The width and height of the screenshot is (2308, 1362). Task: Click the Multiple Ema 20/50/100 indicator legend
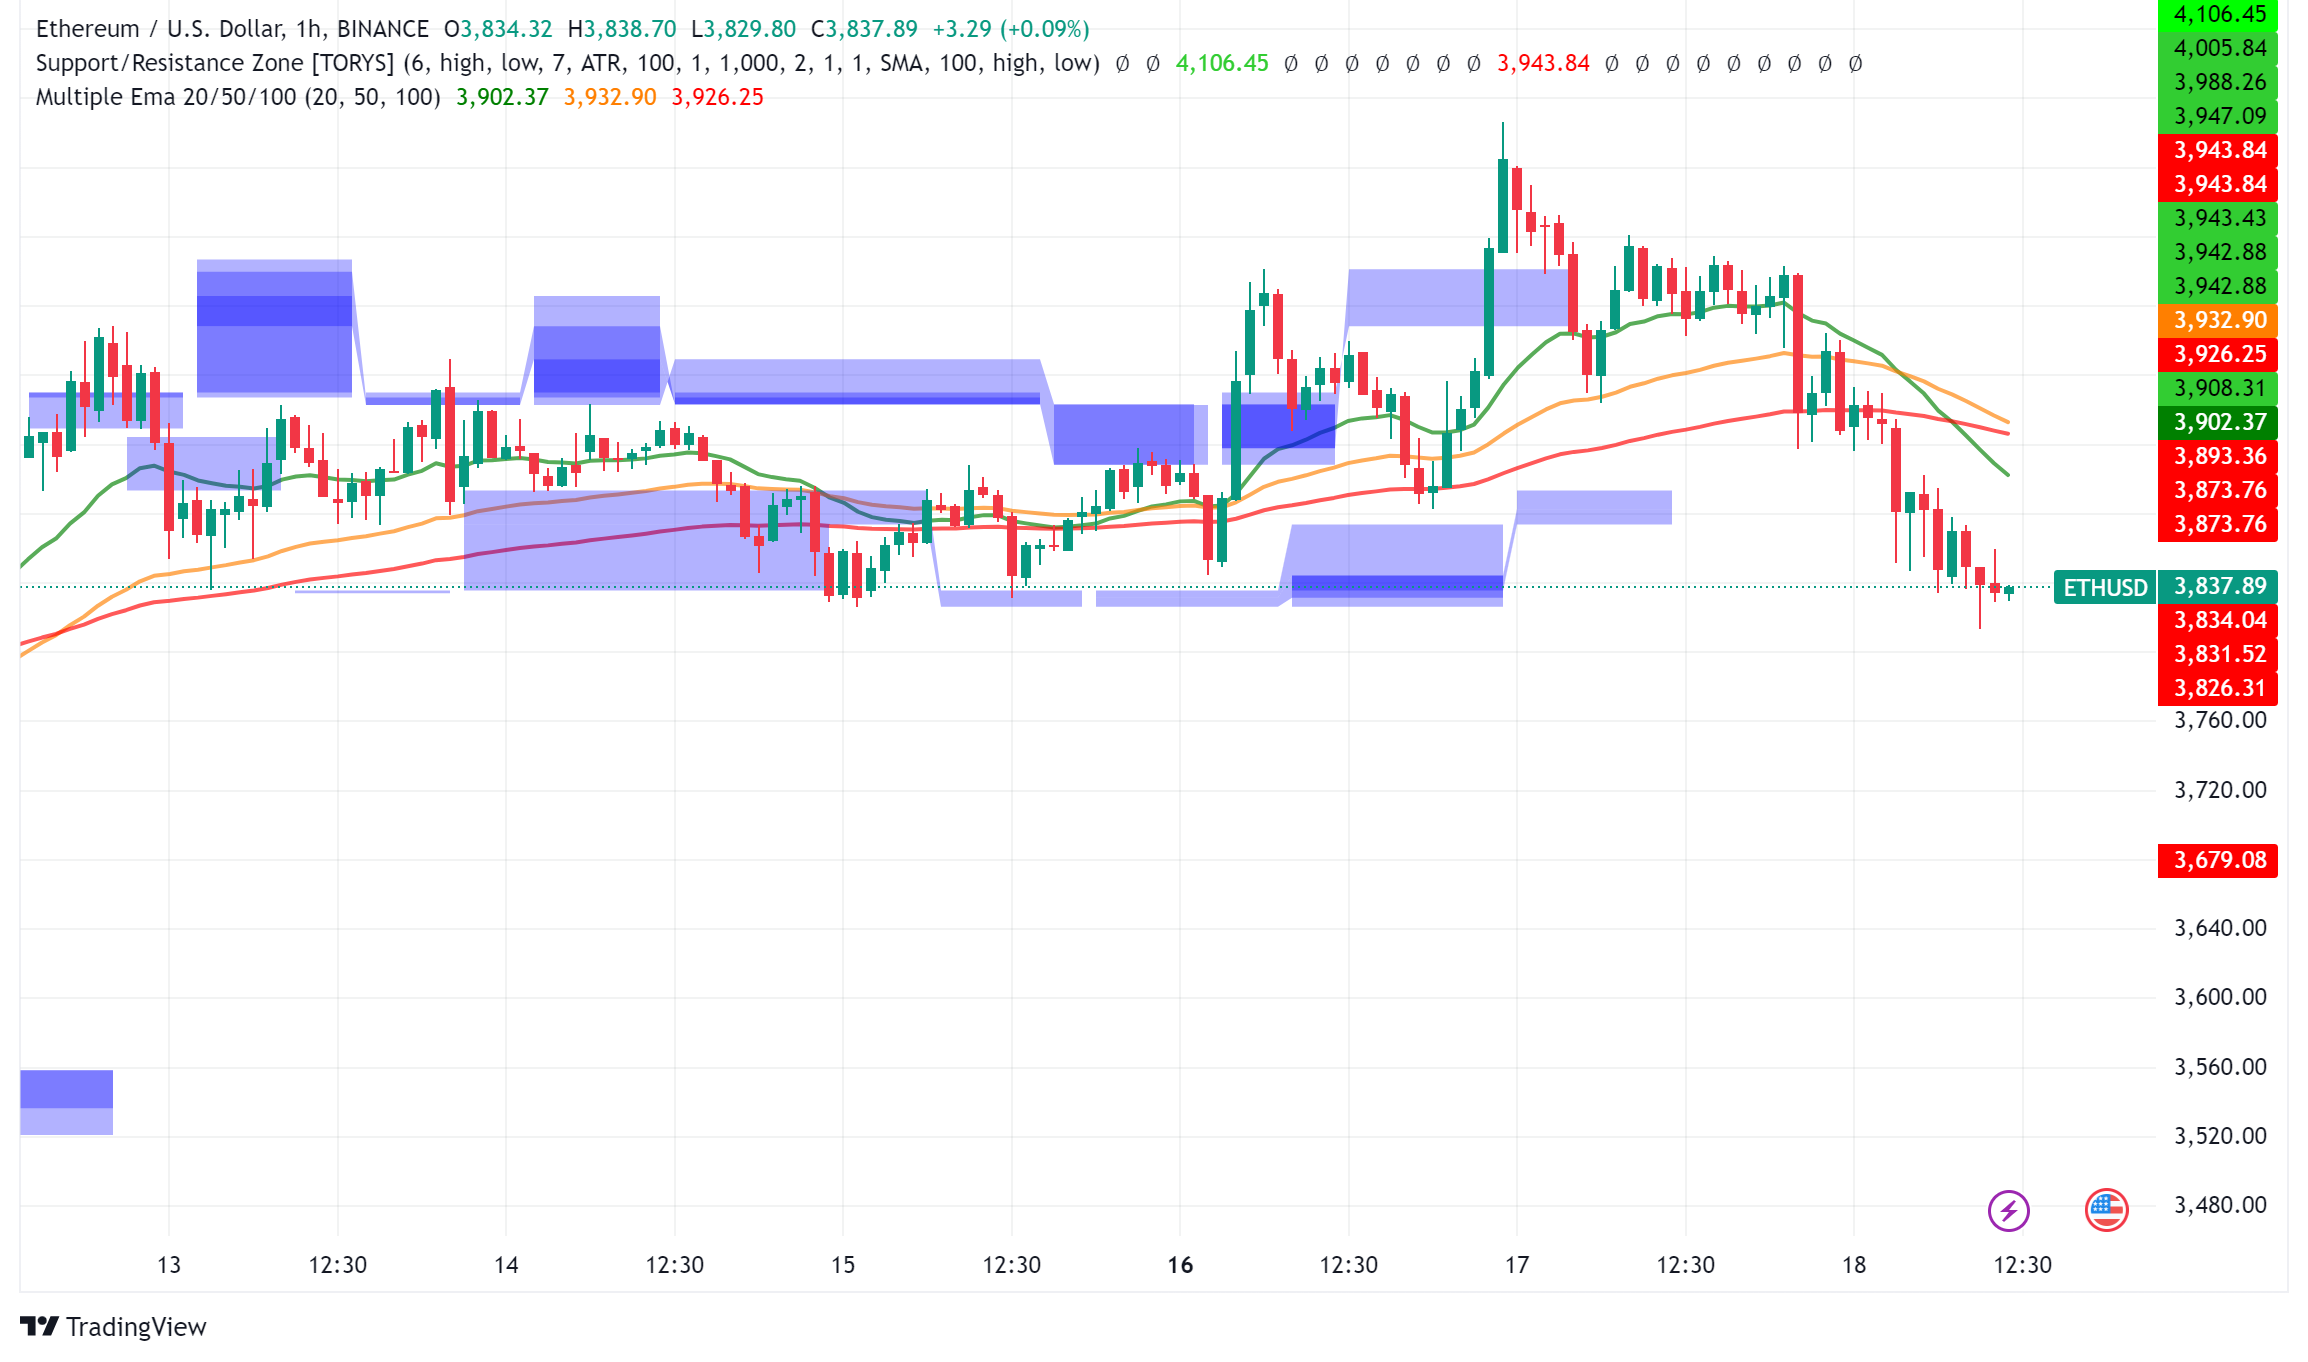[238, 97]
